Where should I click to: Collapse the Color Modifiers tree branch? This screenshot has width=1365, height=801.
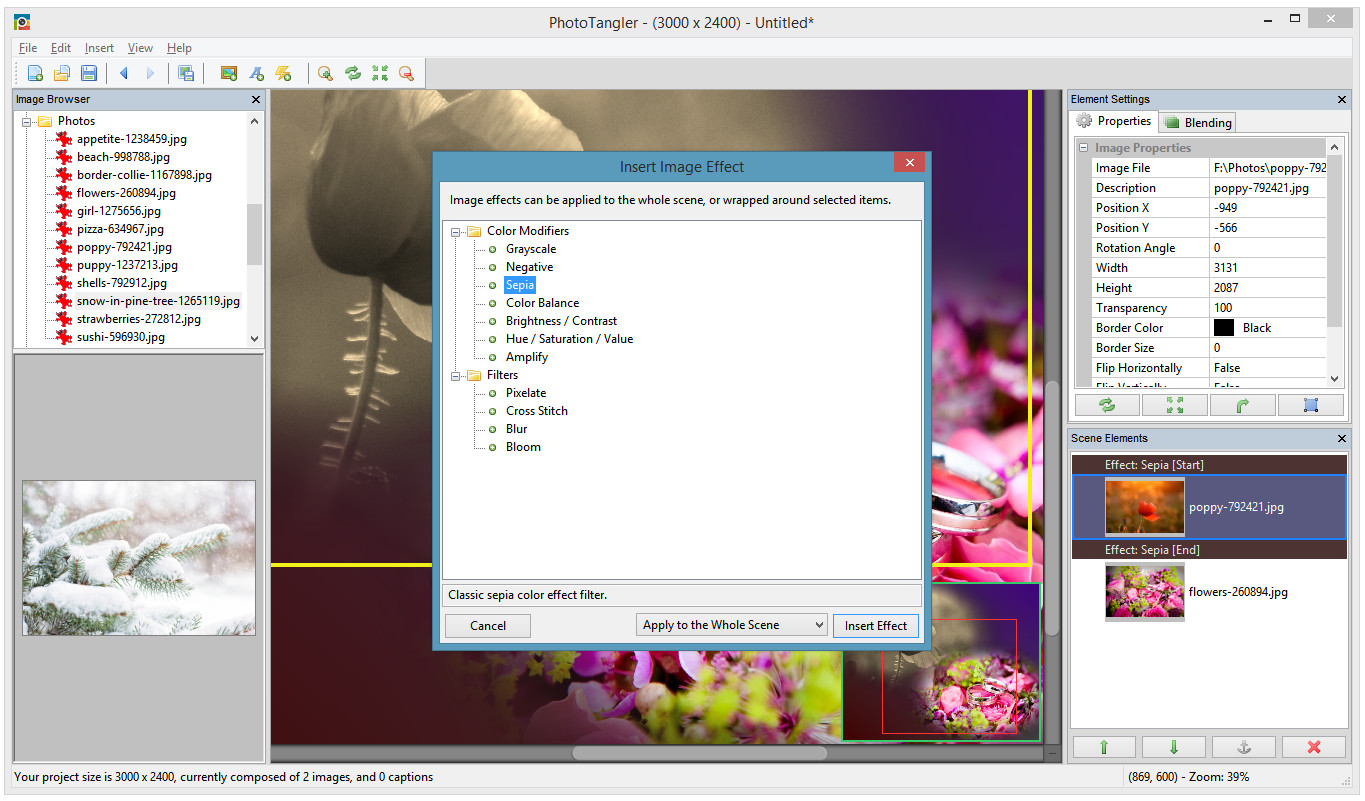[454, 230]
